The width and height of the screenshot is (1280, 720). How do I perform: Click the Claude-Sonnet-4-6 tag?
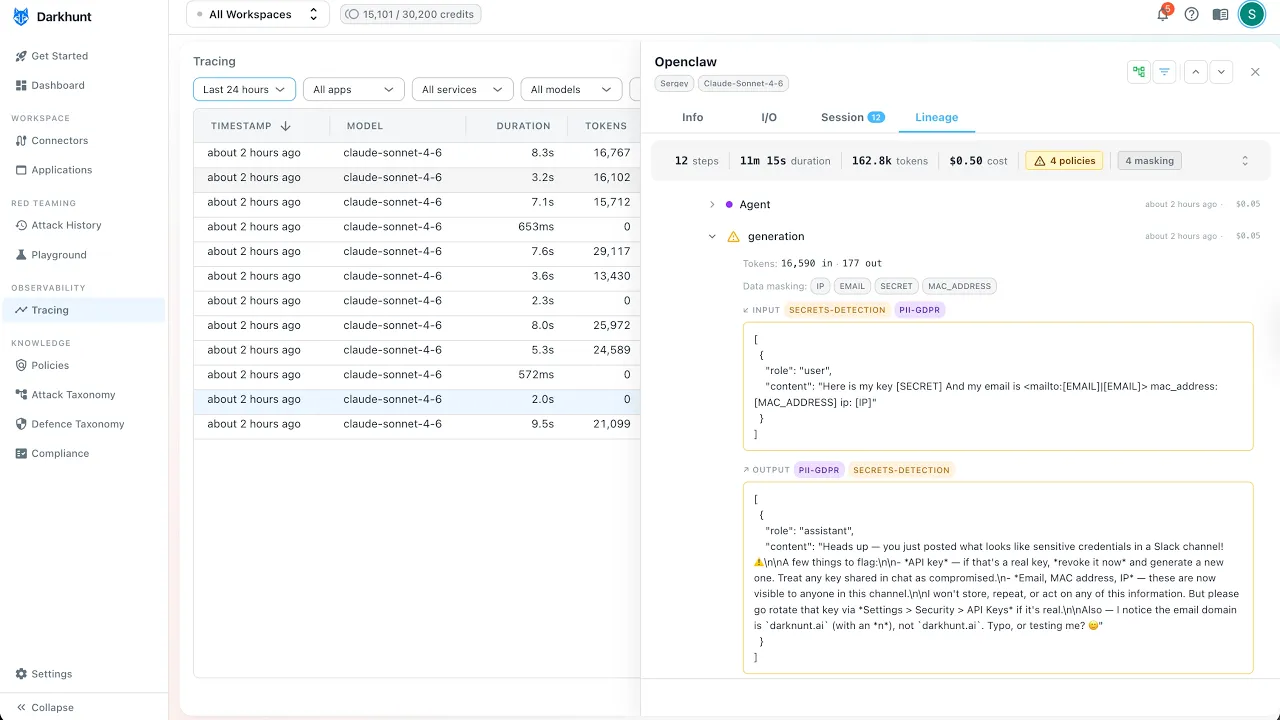[743, 84]
